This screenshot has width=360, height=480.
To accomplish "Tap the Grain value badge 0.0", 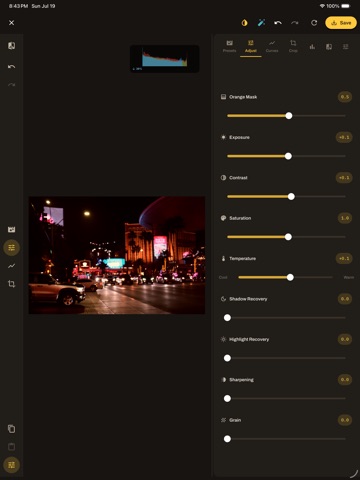I will pos(345,420).
